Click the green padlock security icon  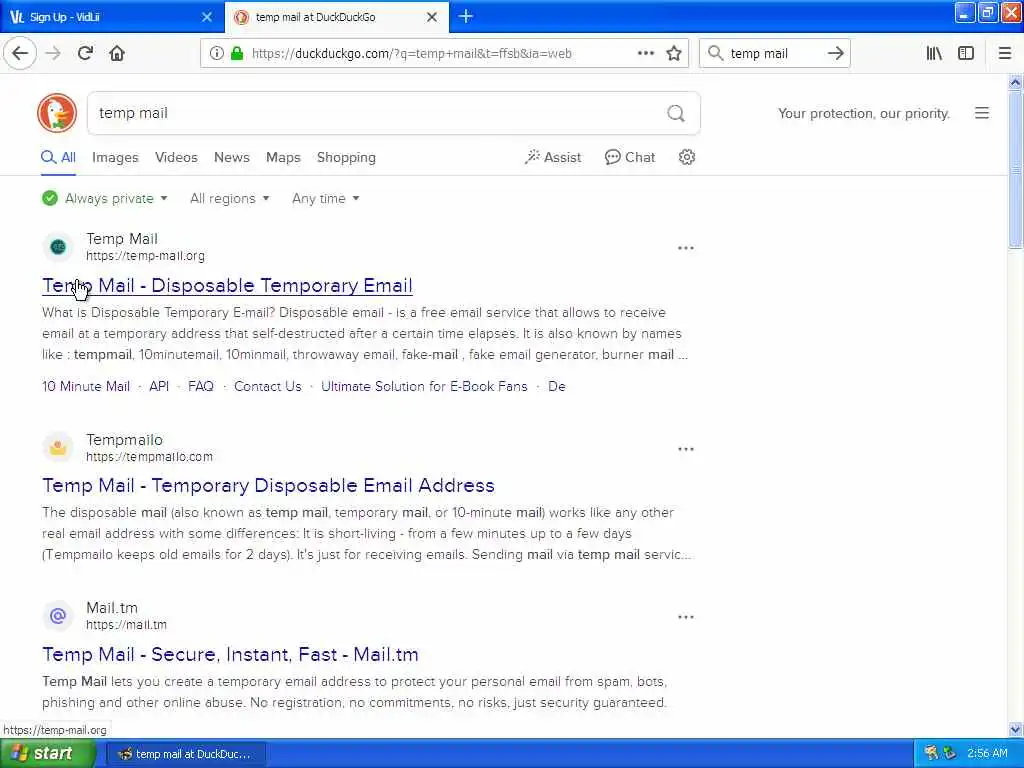(236, 54)
